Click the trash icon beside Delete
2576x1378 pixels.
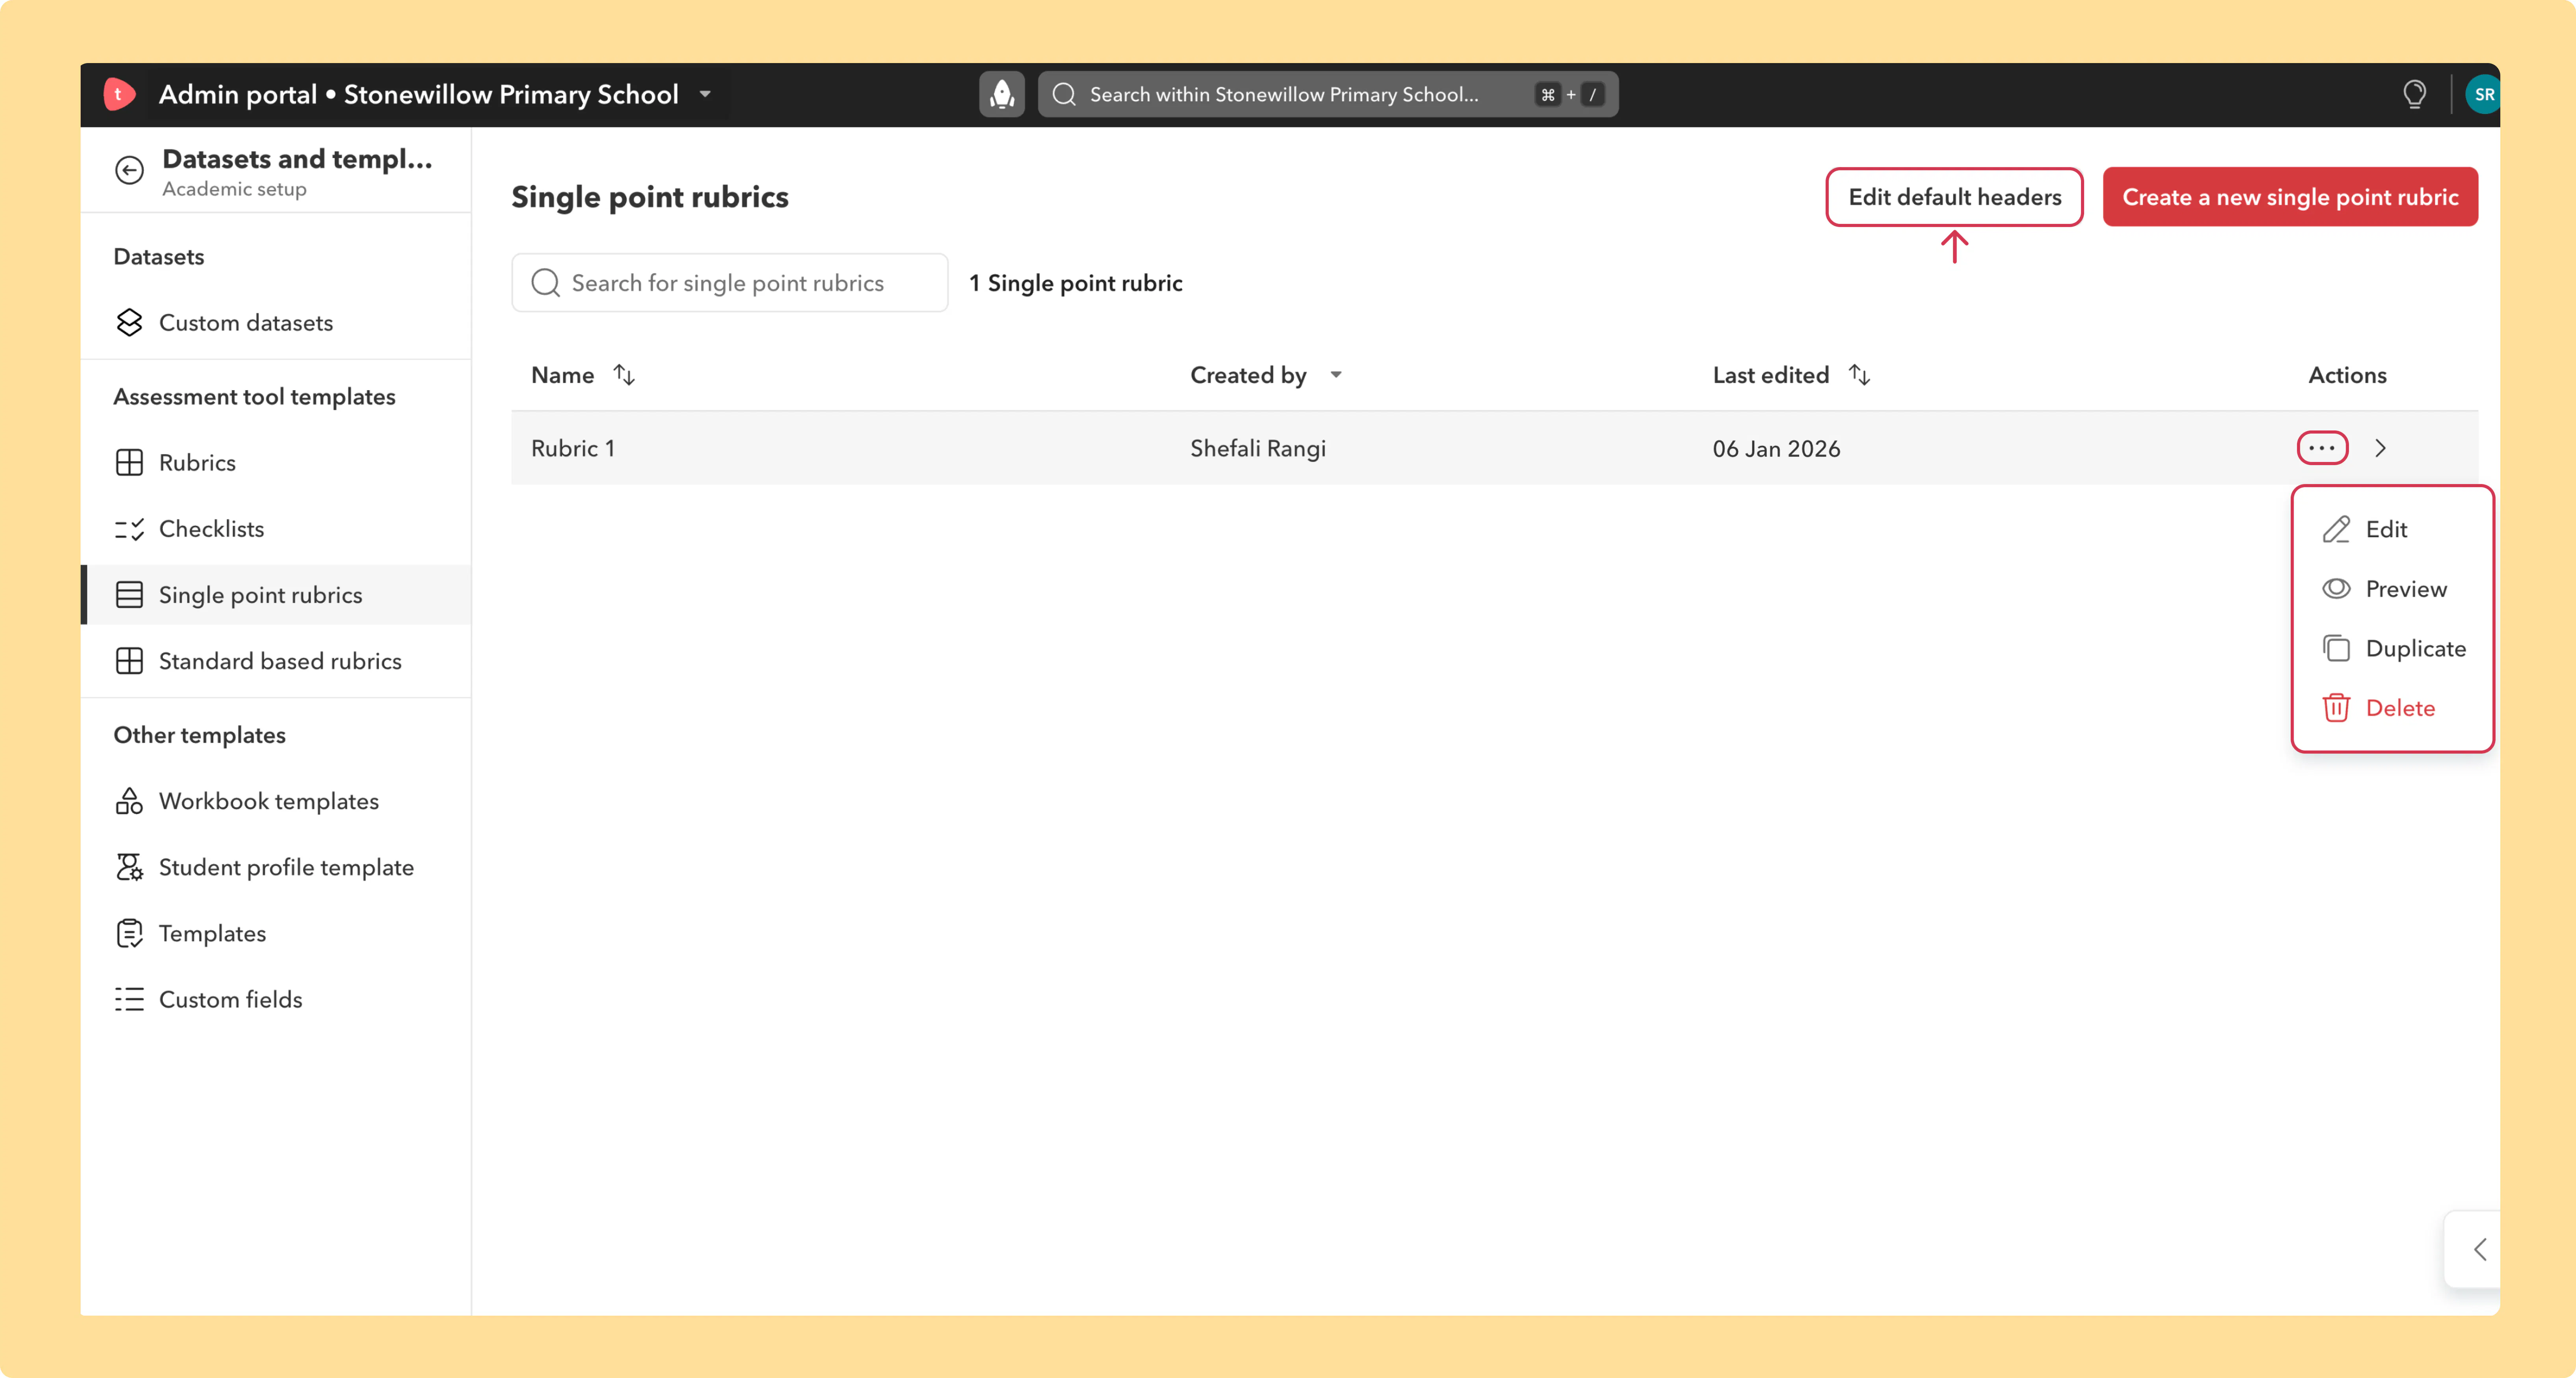(2336, 707)
